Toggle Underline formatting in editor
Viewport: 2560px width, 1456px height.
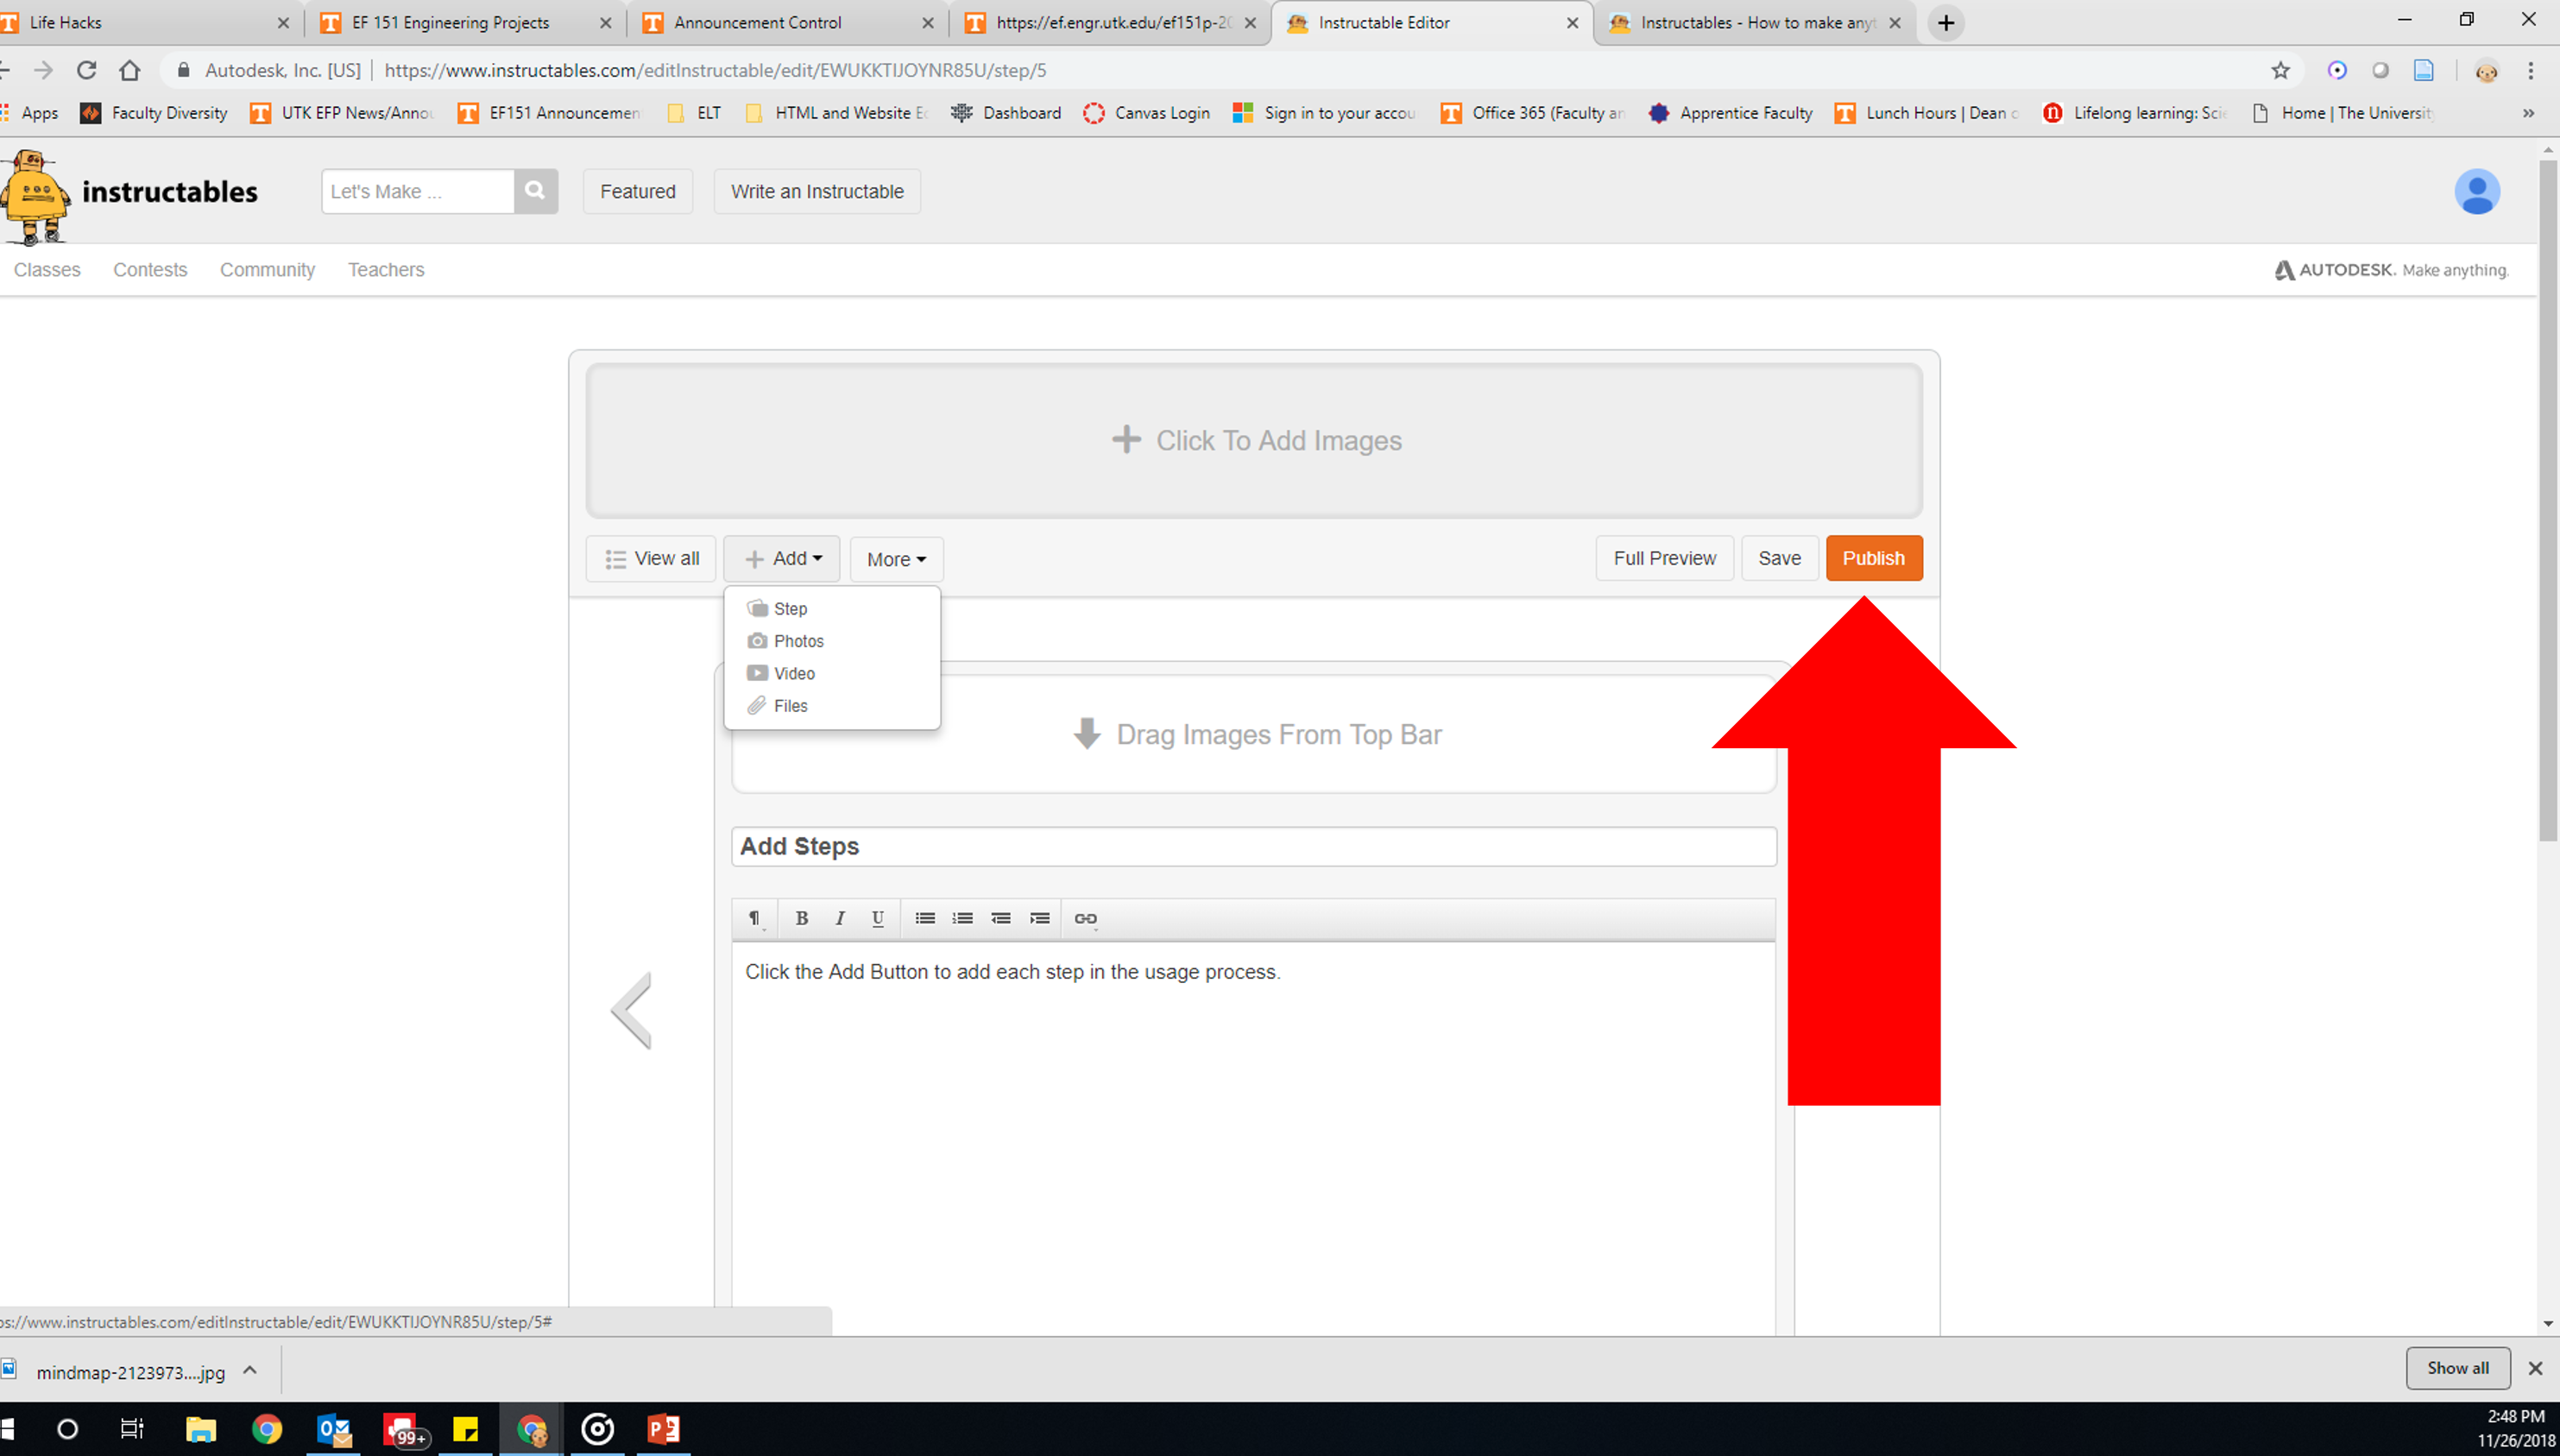880,918
